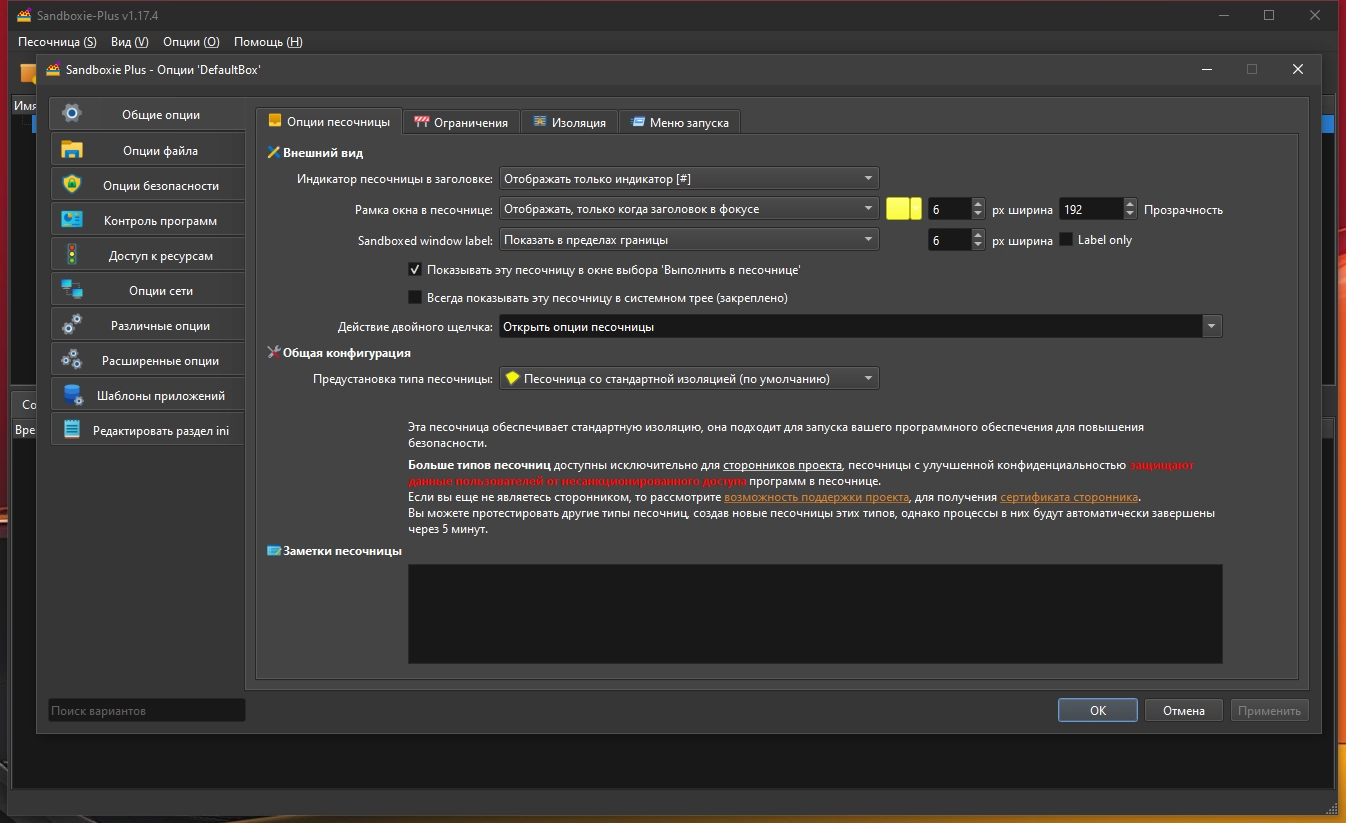
Task: Pick the yellow border color swatch
Action: point(898,209)
